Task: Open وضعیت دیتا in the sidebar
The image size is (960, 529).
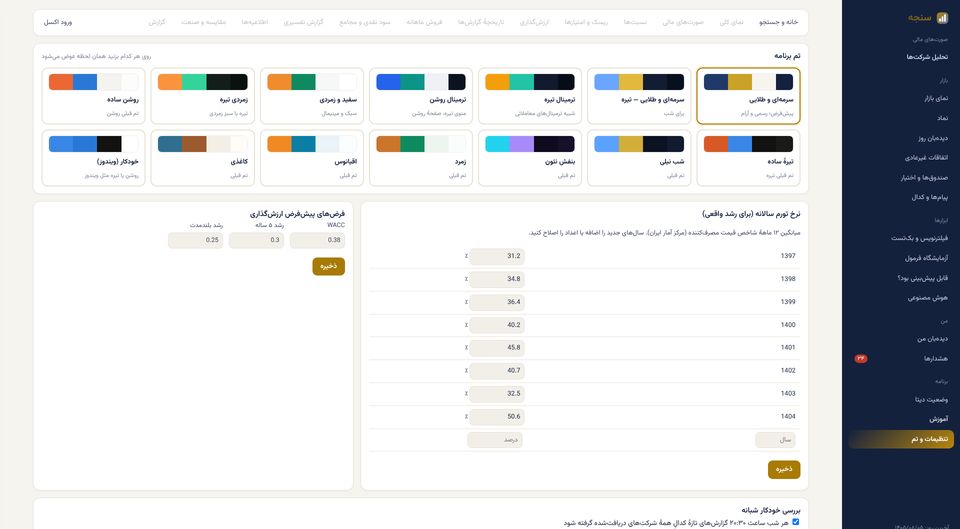Action: click(901, 399)
